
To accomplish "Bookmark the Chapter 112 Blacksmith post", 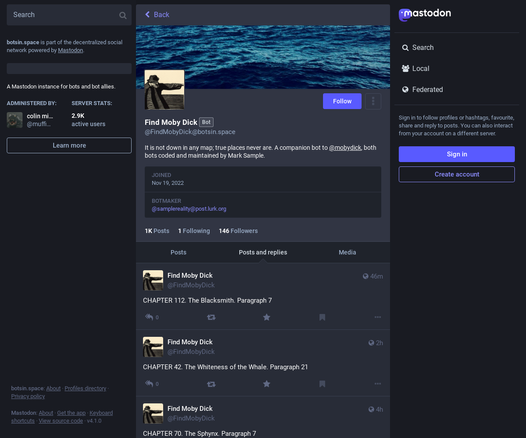I will tap(322, 317).
